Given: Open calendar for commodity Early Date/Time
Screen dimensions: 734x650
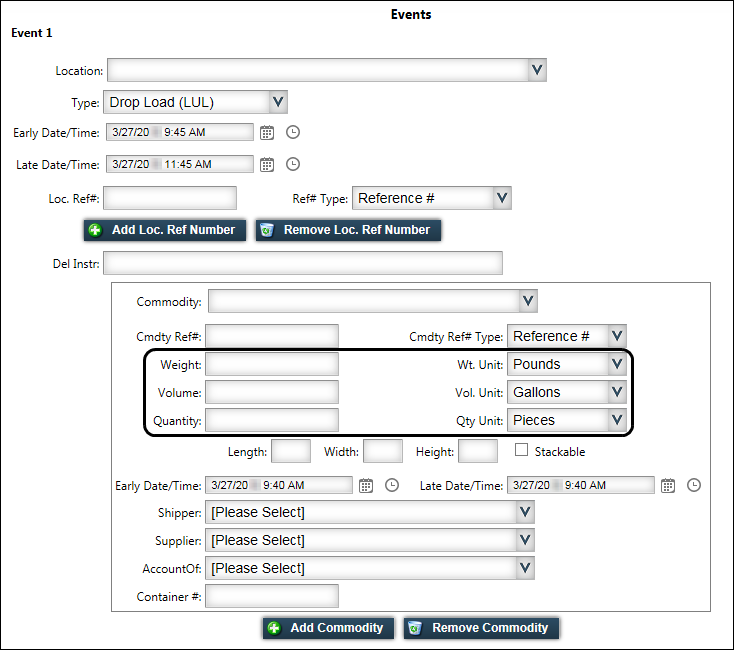Looking at the screenshot, I should click(366, 486).
